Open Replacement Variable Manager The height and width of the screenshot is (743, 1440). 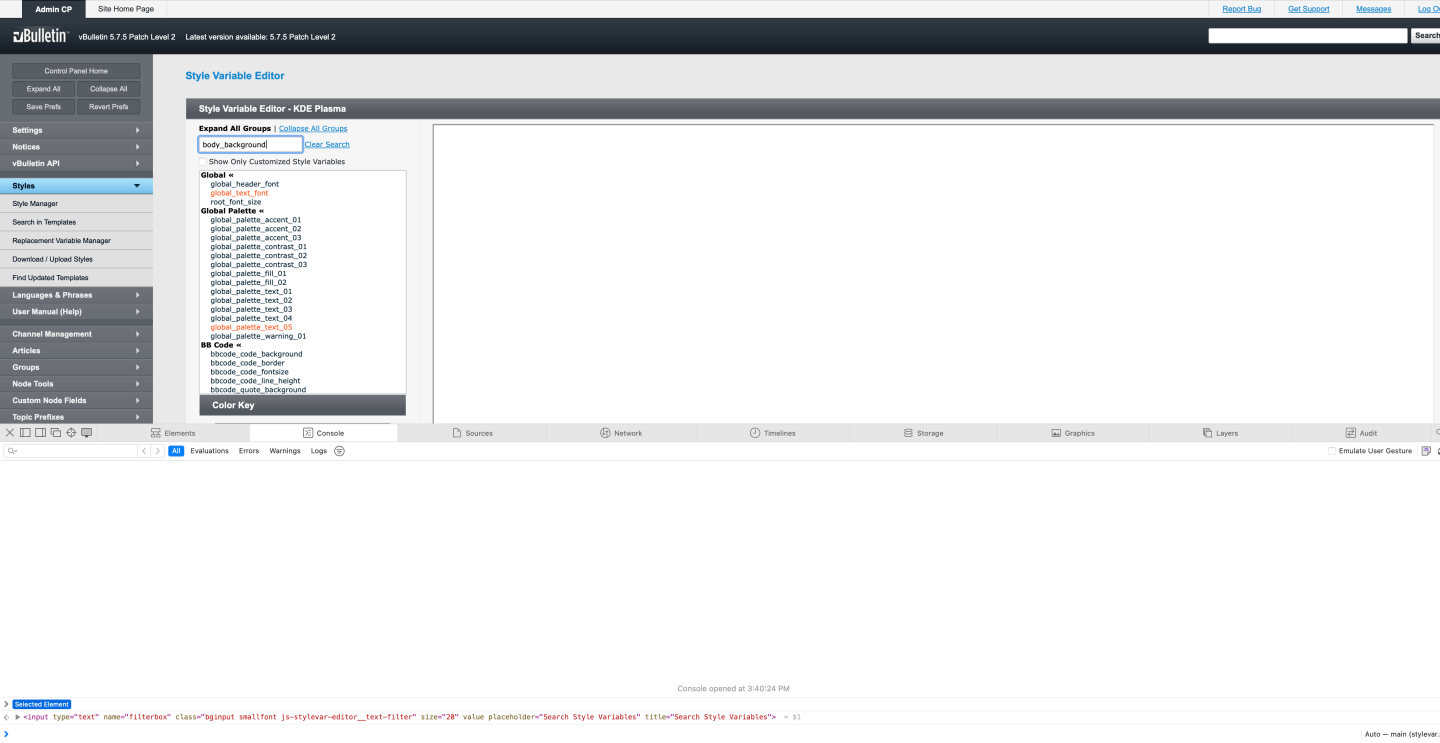point(76,241)
